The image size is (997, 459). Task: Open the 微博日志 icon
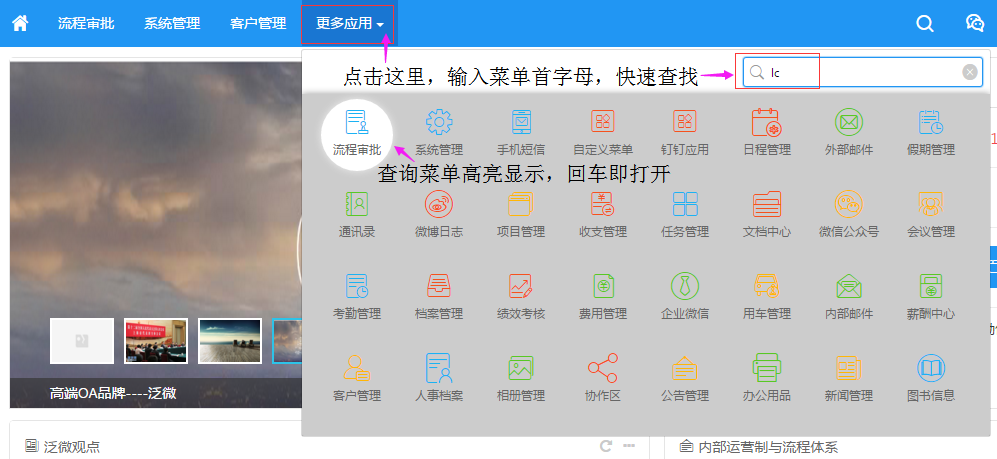[x=439, y=204]
